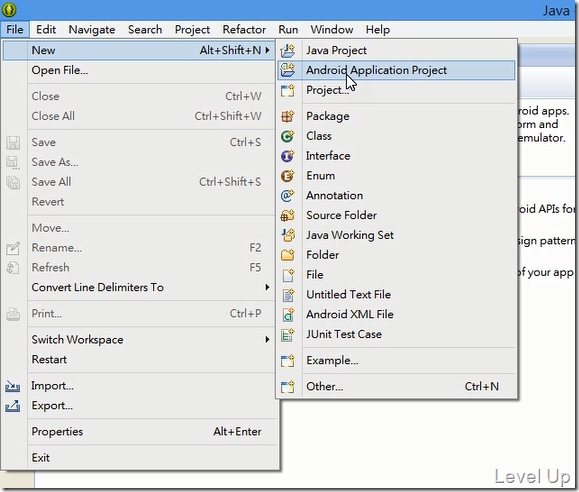
Task: Click the Java Project icon
Action: pos(288,50)
